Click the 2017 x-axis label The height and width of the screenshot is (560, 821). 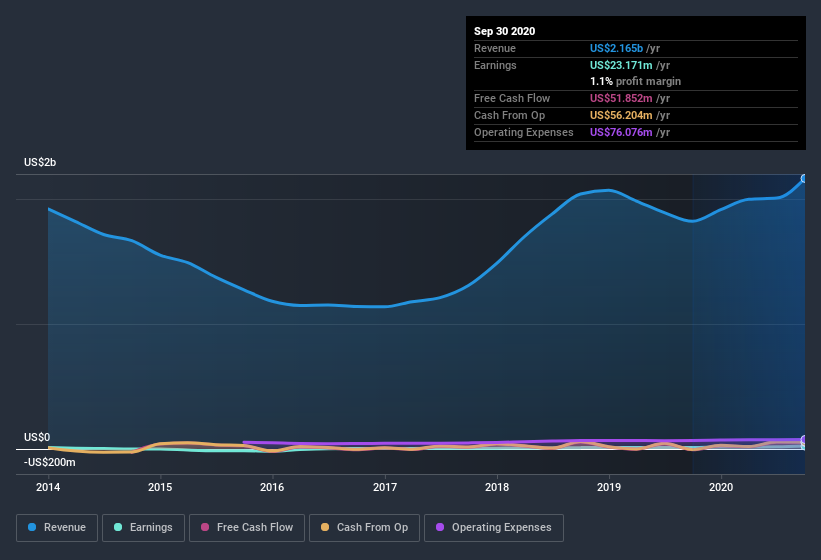(385, 487)
